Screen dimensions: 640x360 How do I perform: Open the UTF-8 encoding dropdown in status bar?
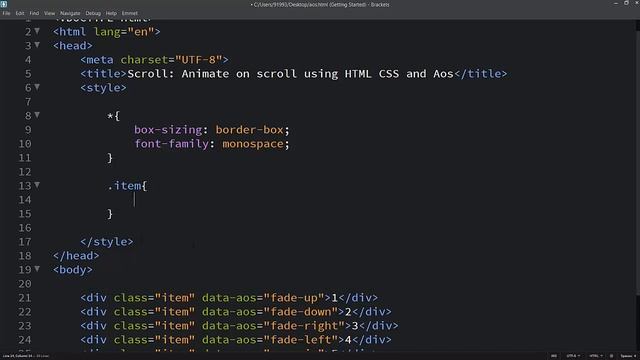click(573, 356)
